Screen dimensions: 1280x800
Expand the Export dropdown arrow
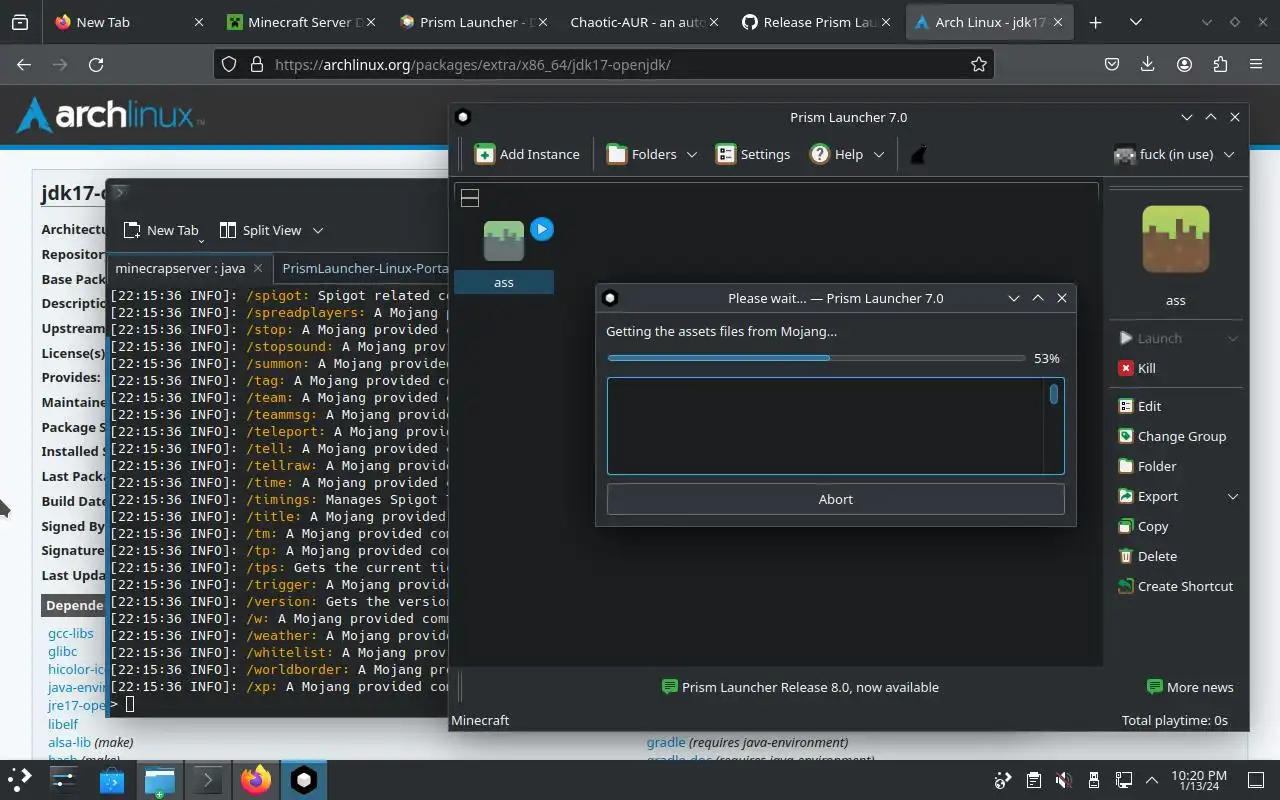1233,496
